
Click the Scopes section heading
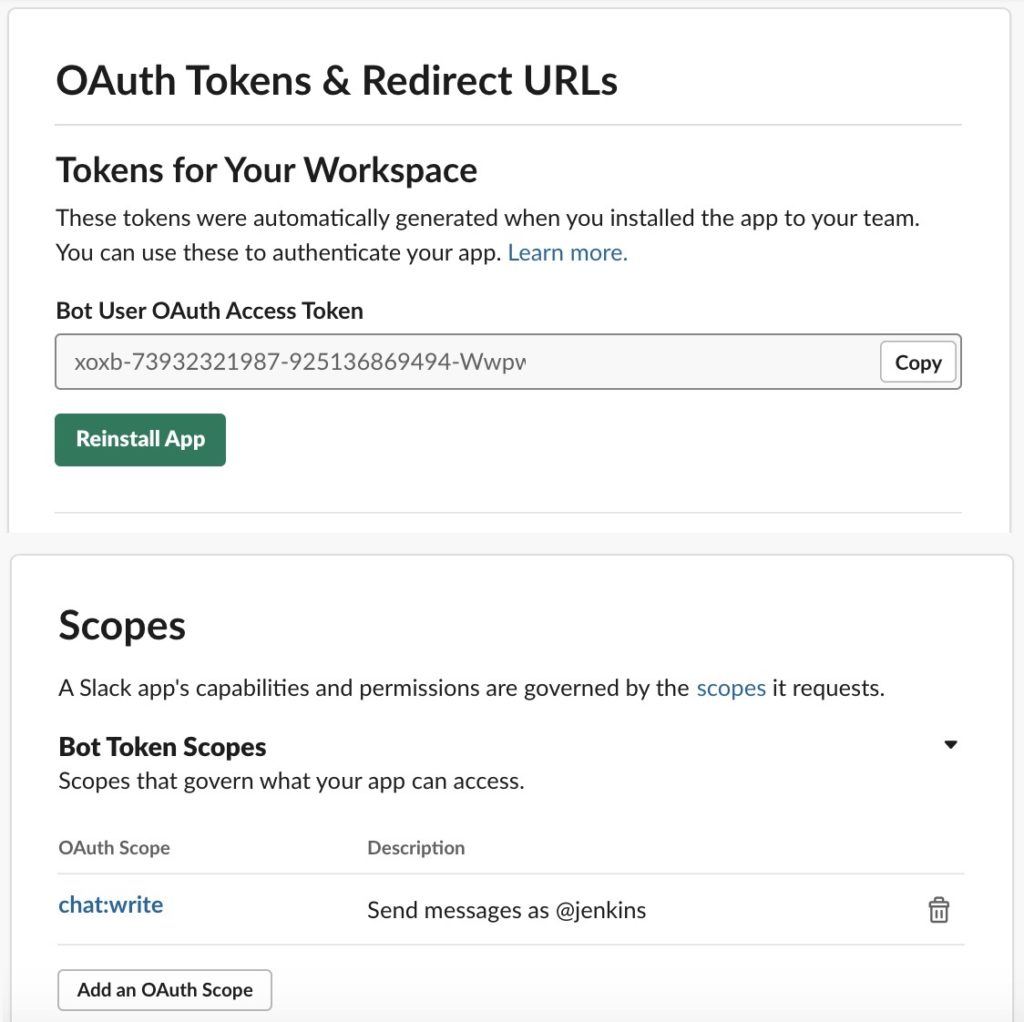click(x=122, y=626)
